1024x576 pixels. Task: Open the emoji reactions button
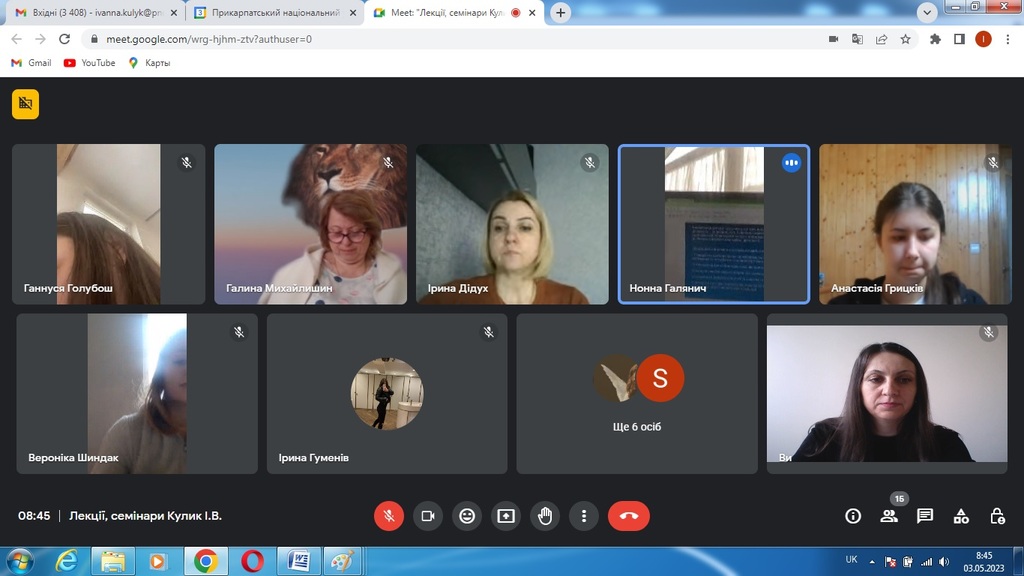pyautogui.click(x=467, y=516)
